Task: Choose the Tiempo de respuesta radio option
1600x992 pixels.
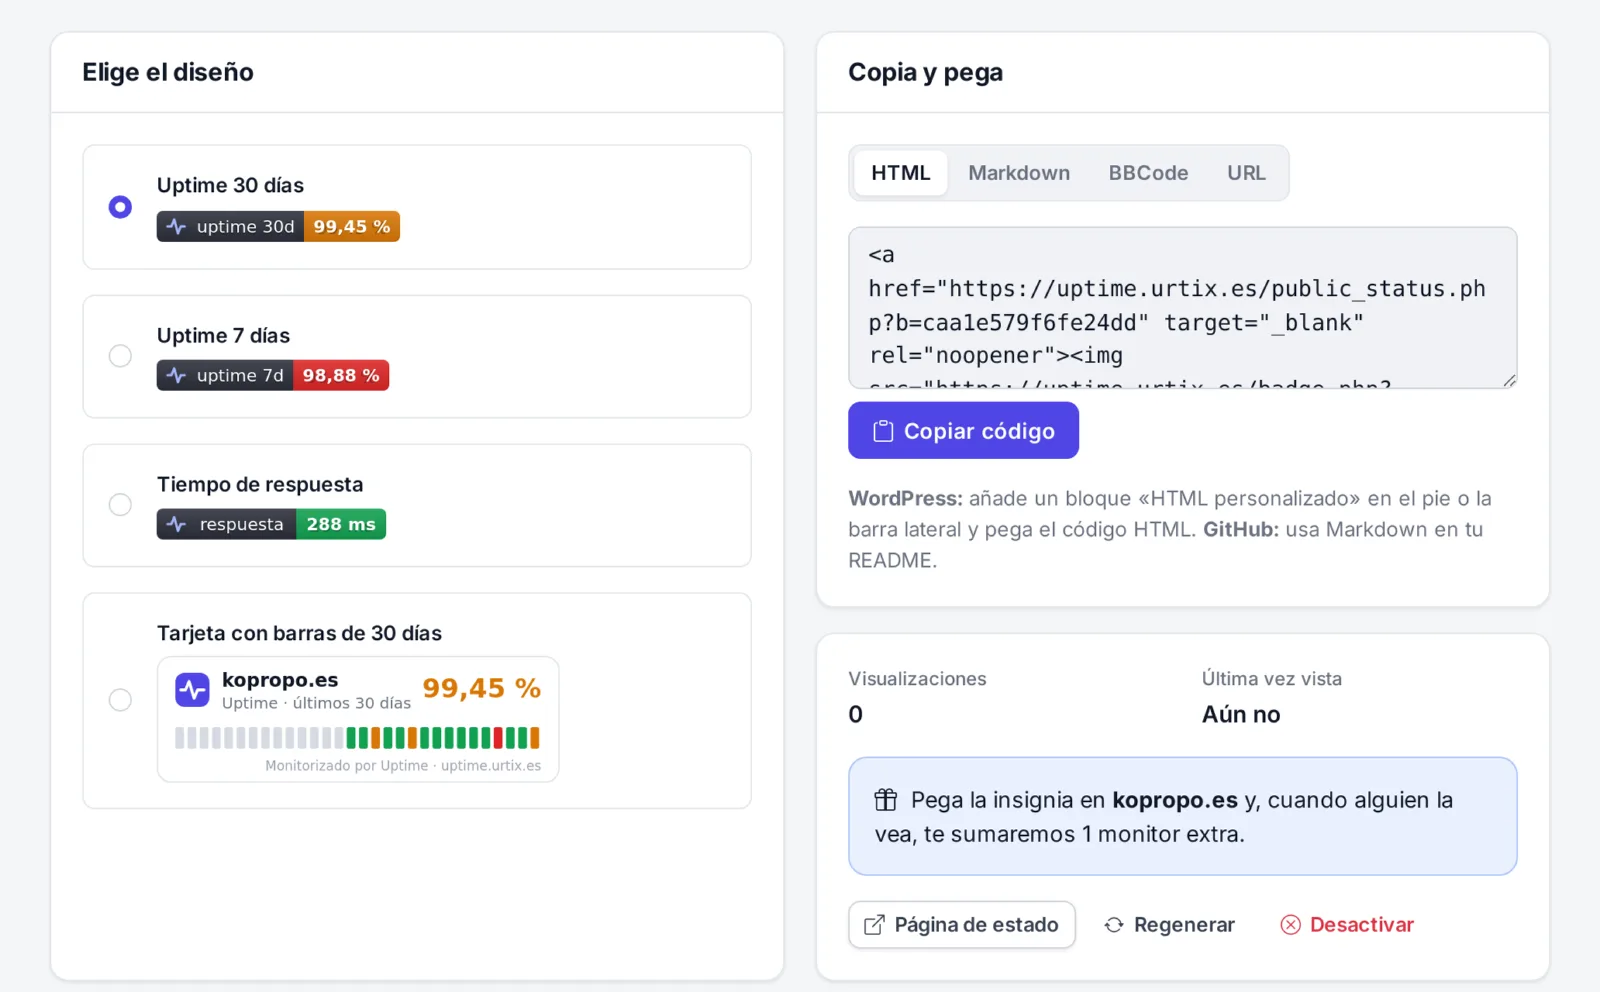Action: [x=120, y=505]
